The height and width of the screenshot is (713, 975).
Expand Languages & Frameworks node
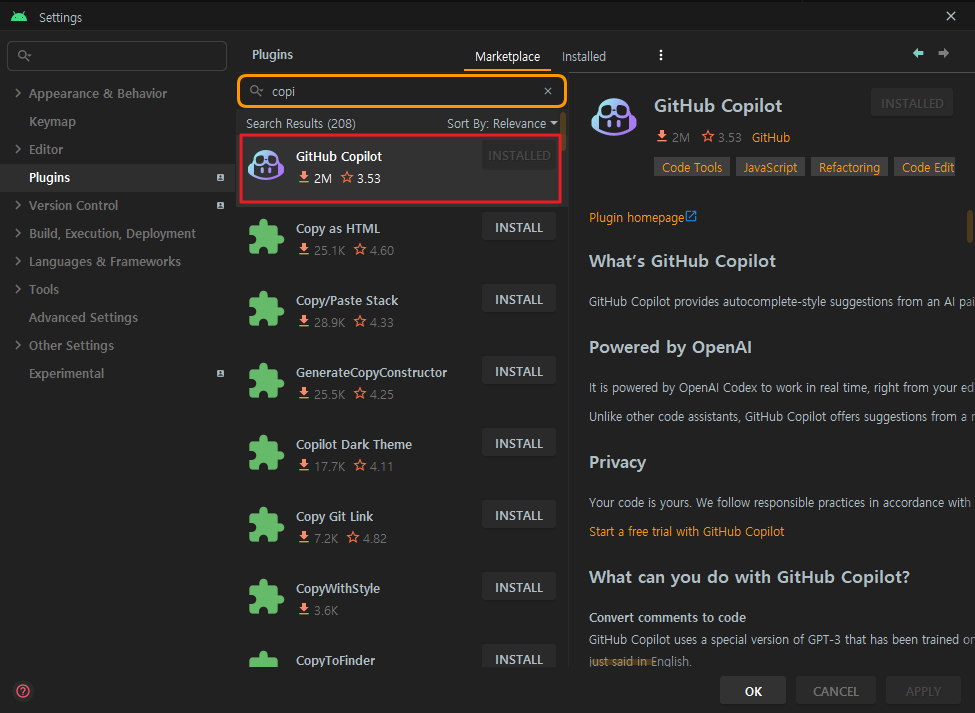(18, 261)
